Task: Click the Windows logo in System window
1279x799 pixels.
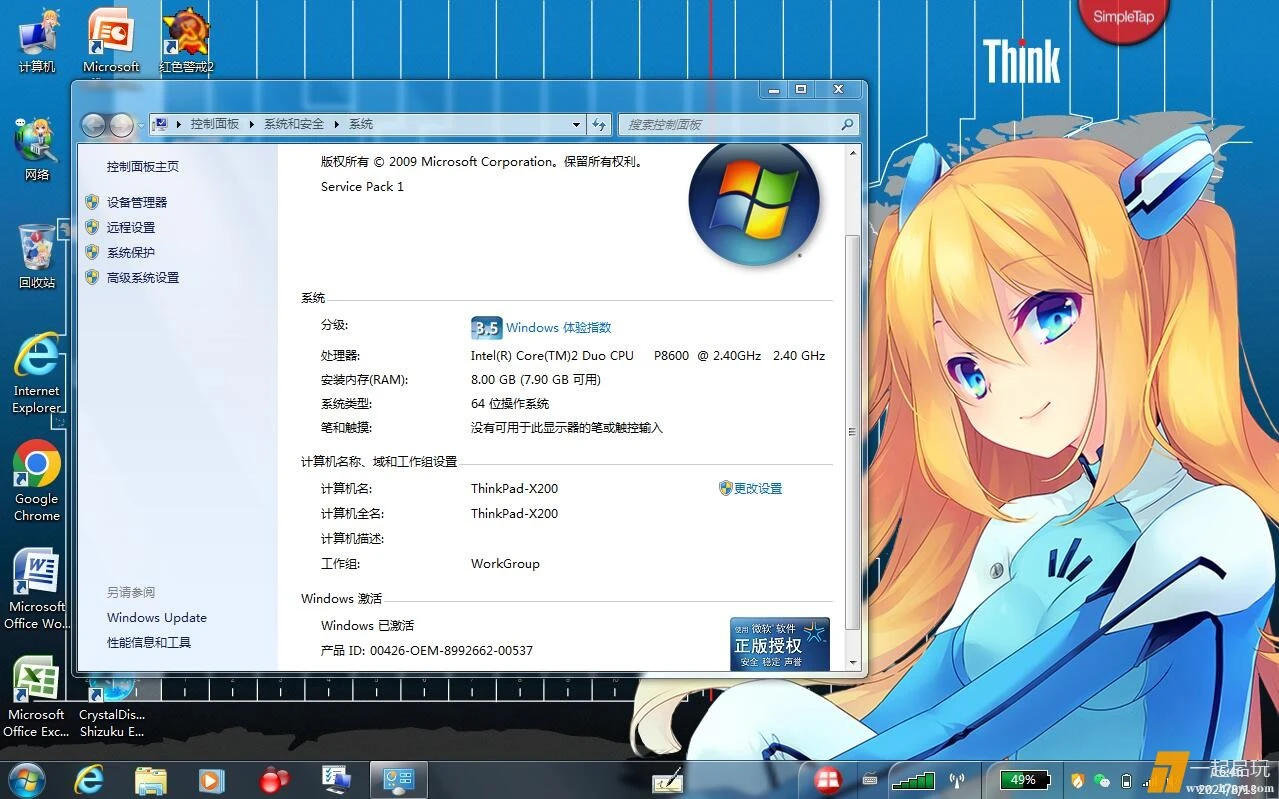Action: tap(754, 203)
